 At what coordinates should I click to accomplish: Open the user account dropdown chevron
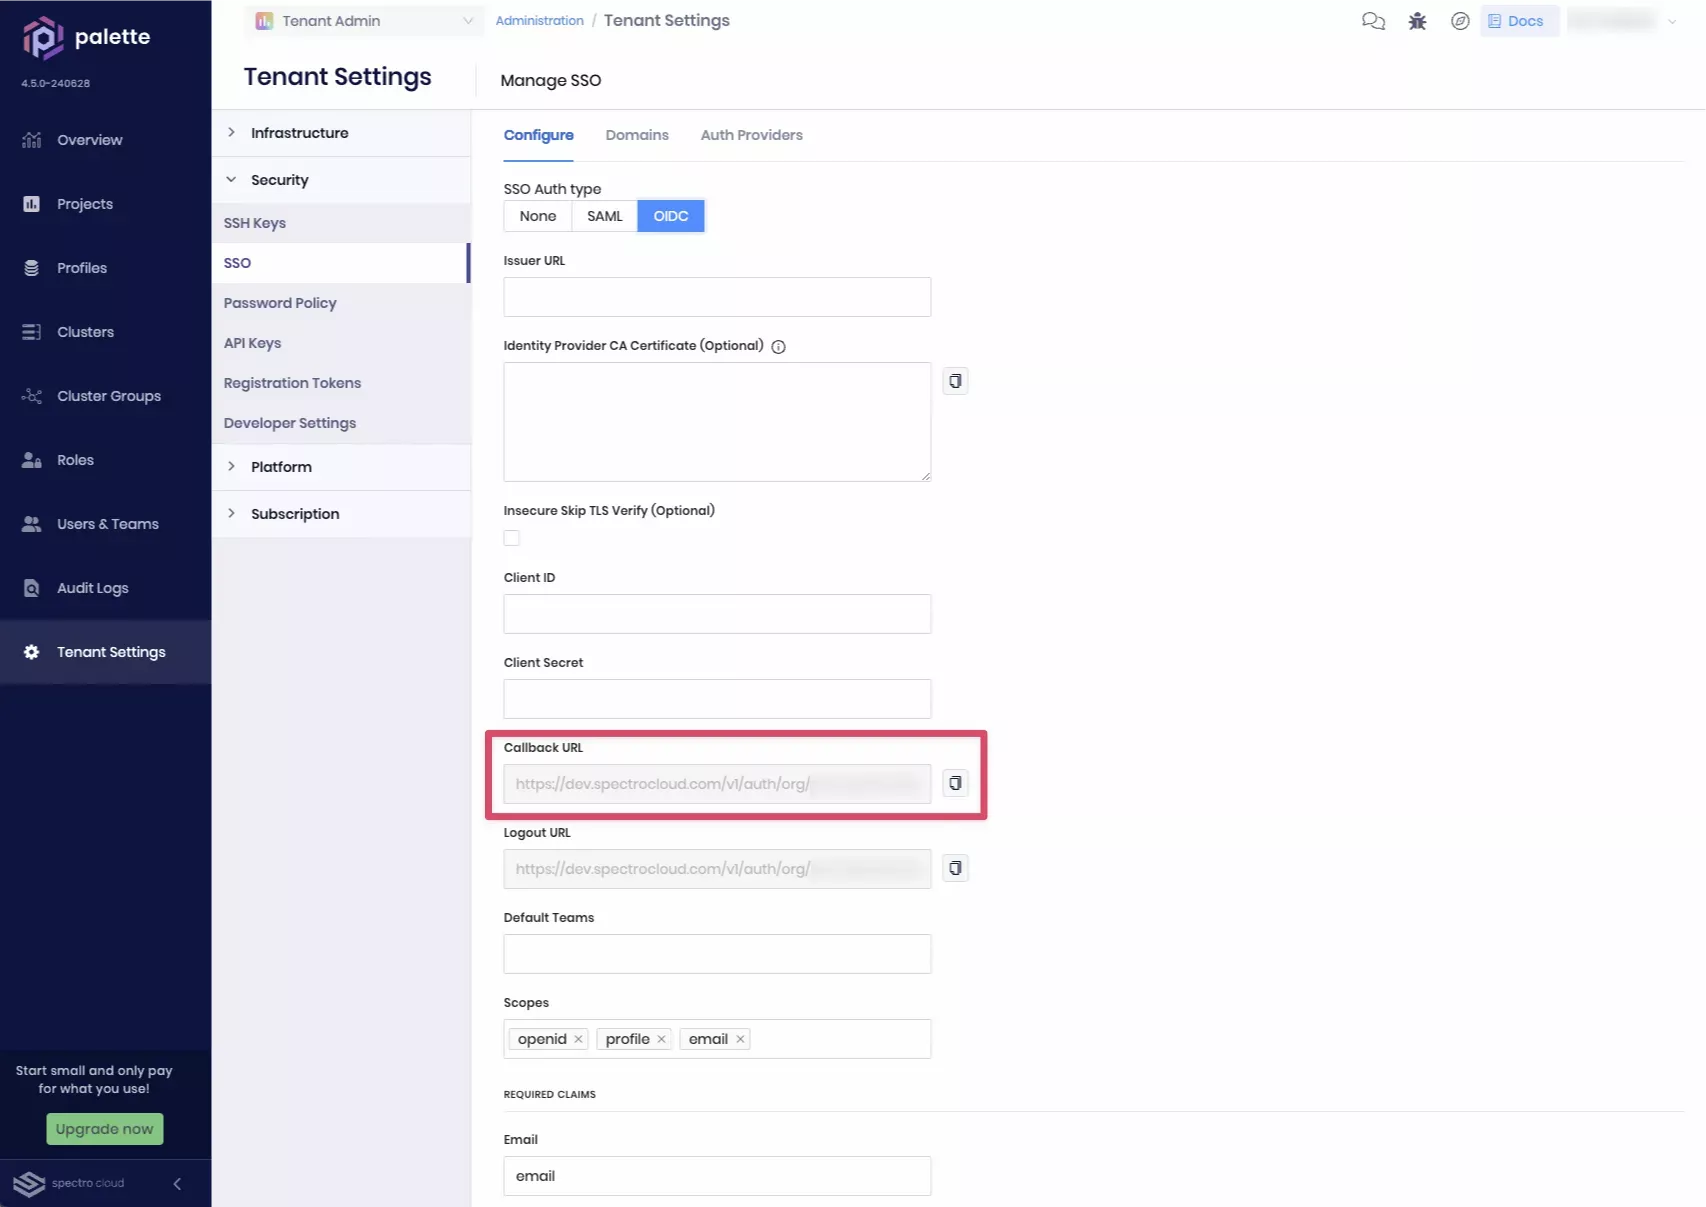point(1672,21)
